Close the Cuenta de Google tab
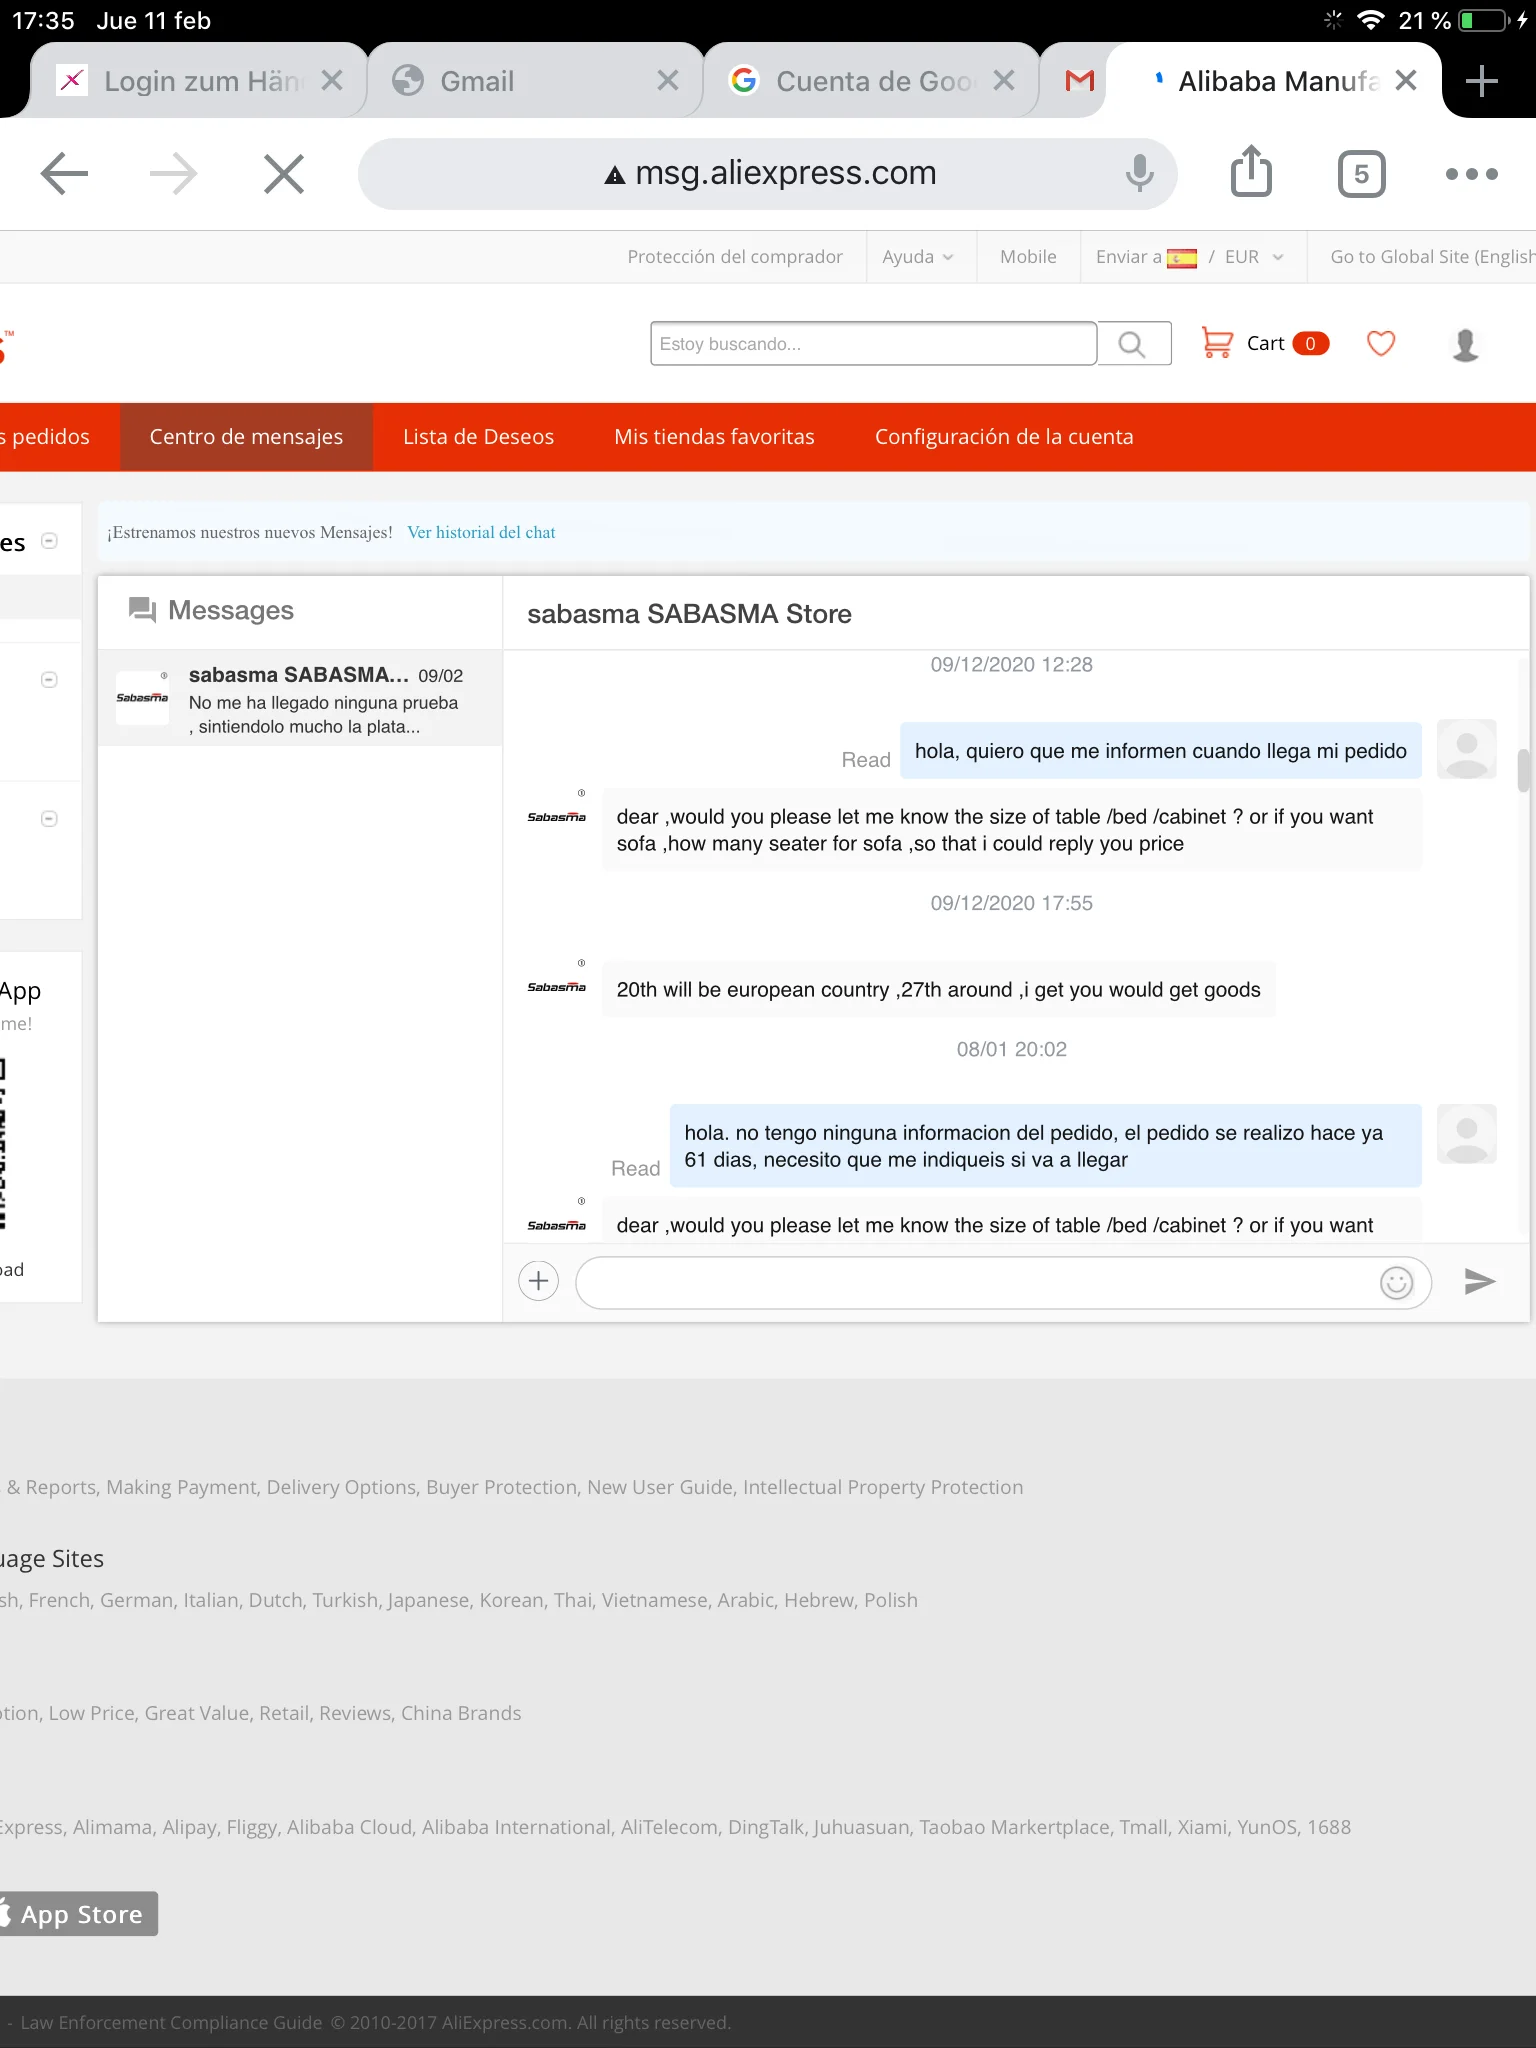The width and height of the screenshot is (1536, 2048). click(x=1004, y=81)
